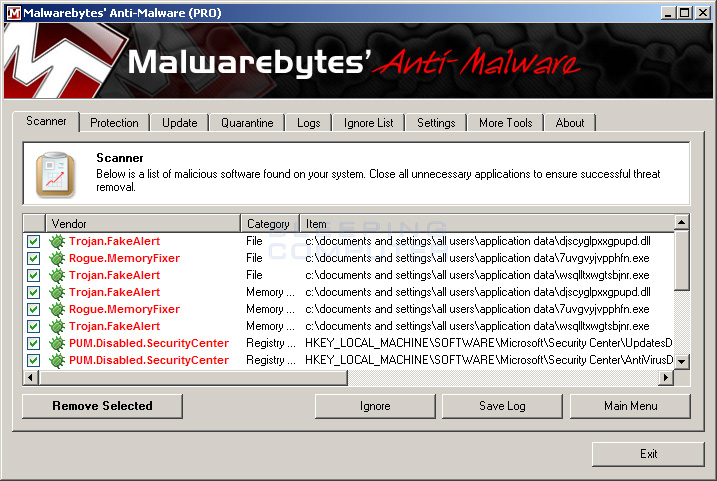Click the vertical scrollbar thumb
This screenshot has height=481, width=717.
(681, 261)
